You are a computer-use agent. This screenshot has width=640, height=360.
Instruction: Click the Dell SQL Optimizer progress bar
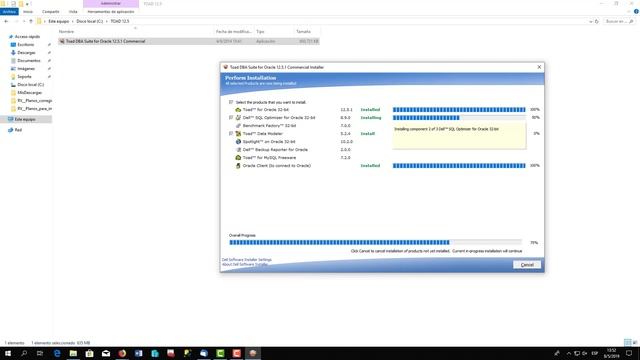[459, 118]
